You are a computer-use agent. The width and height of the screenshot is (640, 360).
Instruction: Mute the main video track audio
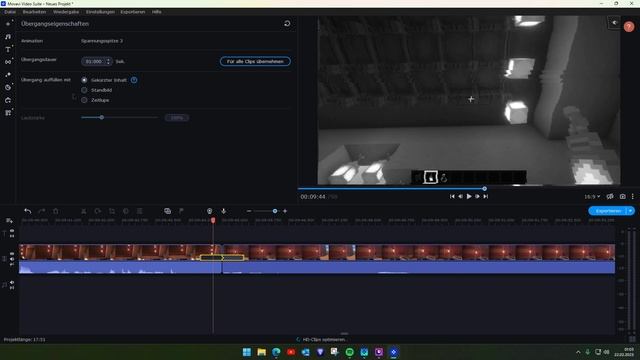click(x=12, y=259)
